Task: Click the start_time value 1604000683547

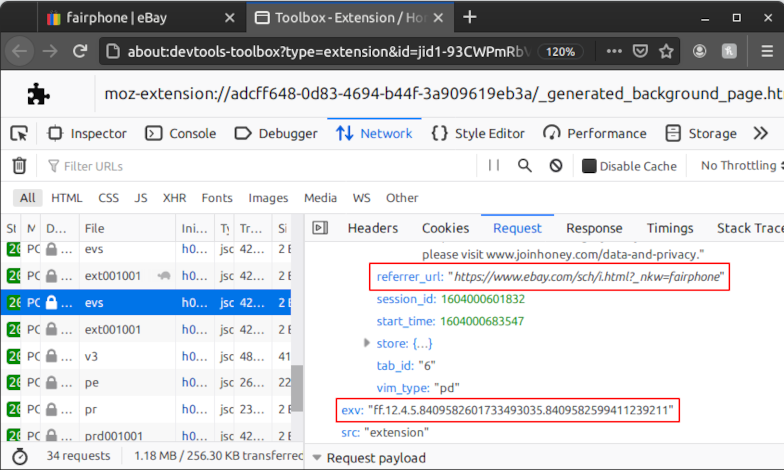Action: [x=482, y=321]
